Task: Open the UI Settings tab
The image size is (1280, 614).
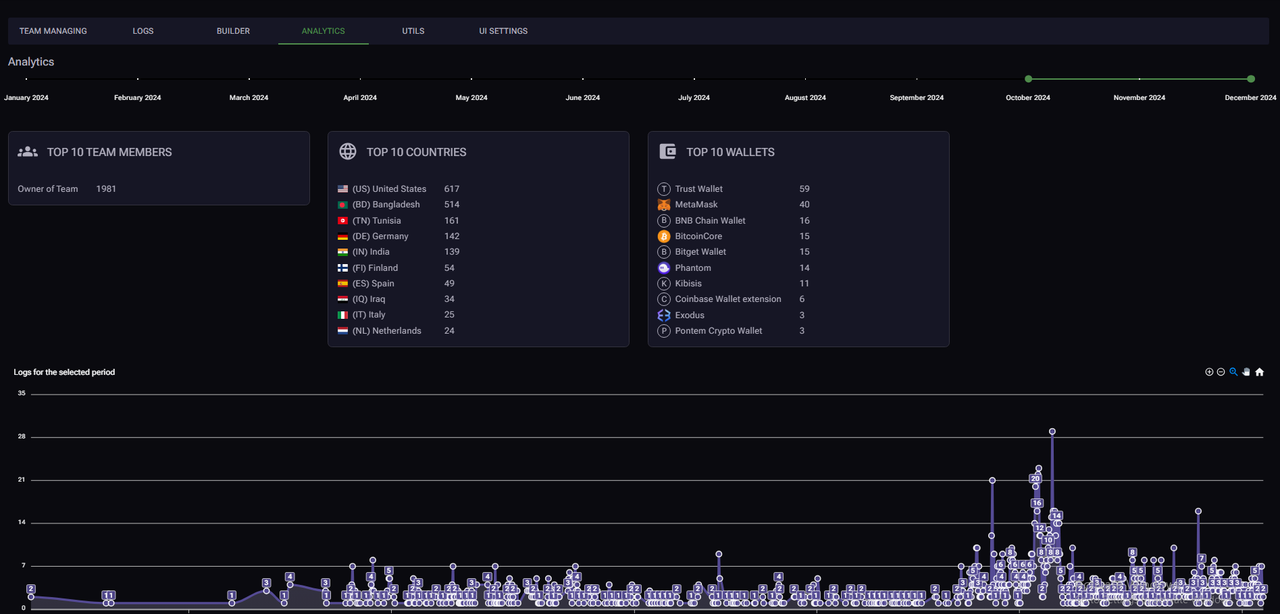Action: pos(503,31)
